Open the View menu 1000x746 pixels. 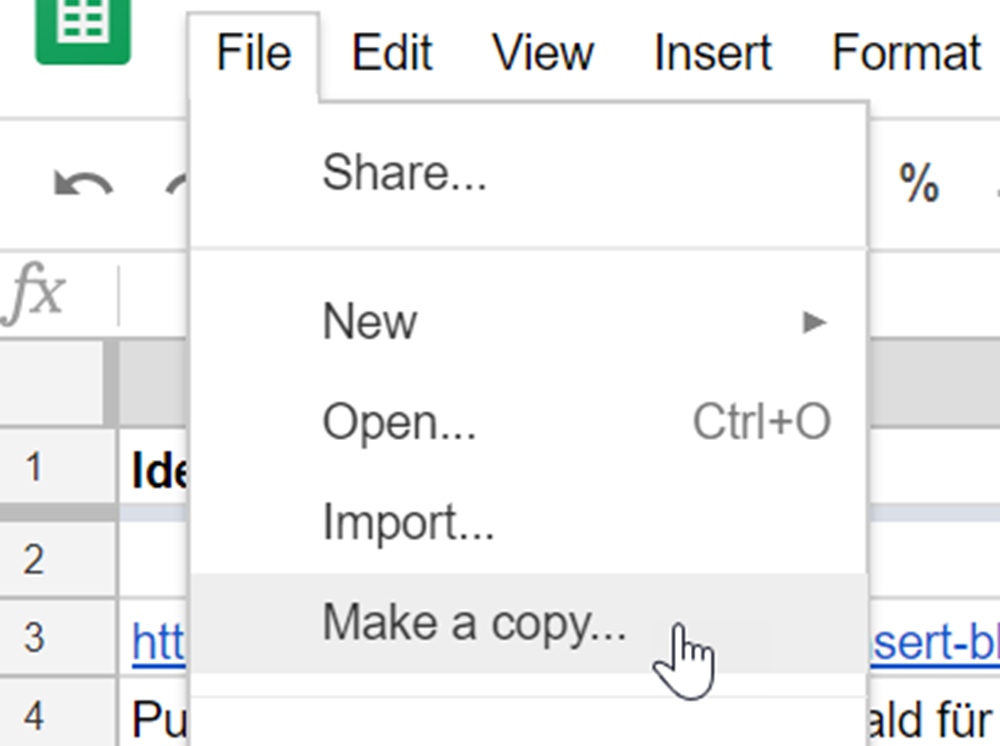(x=543, y=53)
